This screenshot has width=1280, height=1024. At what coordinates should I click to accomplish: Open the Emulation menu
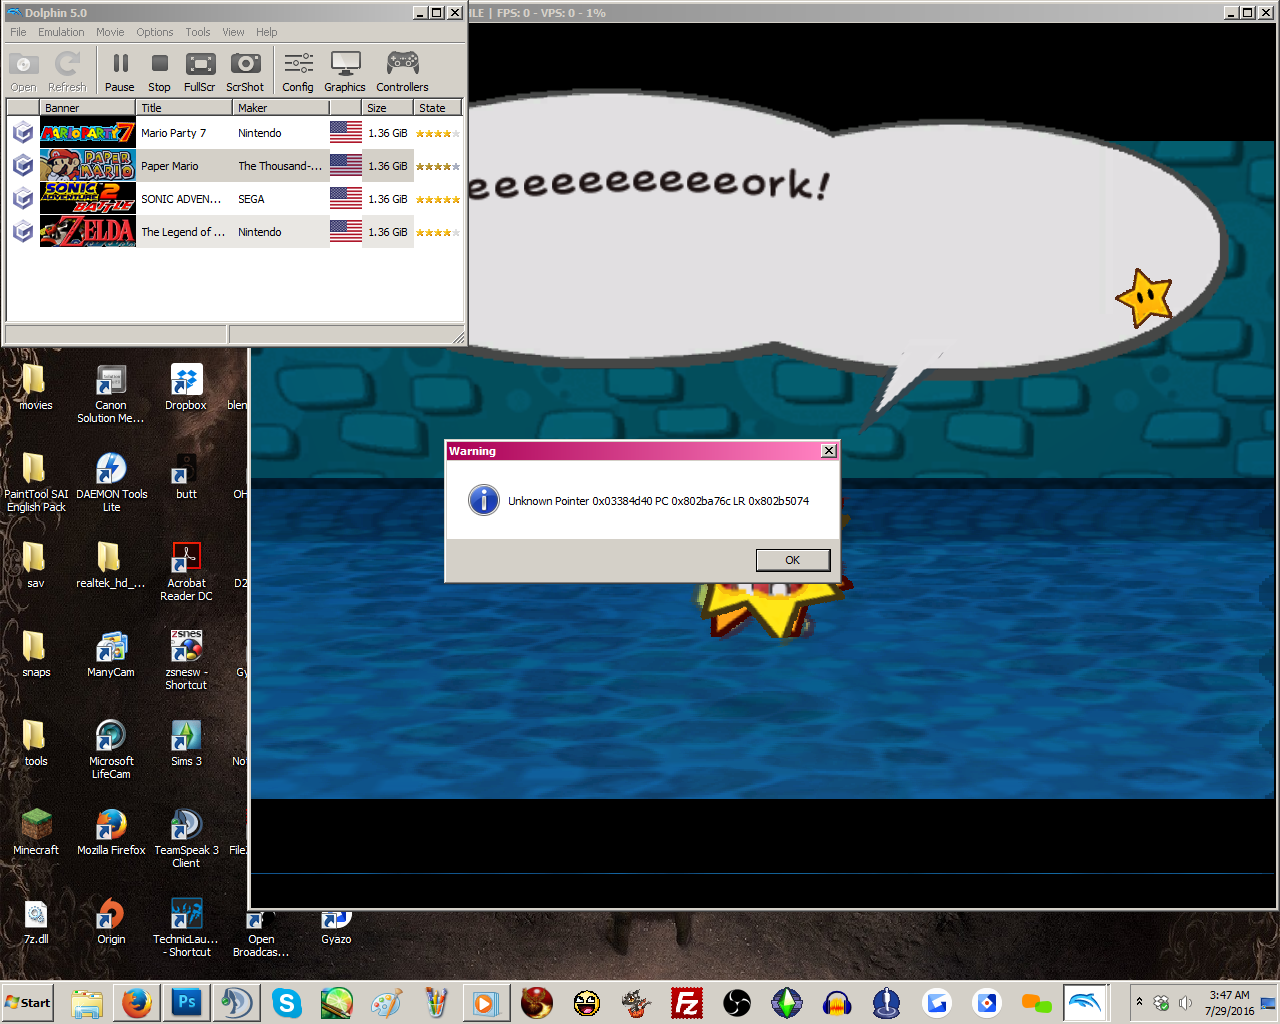61,32
